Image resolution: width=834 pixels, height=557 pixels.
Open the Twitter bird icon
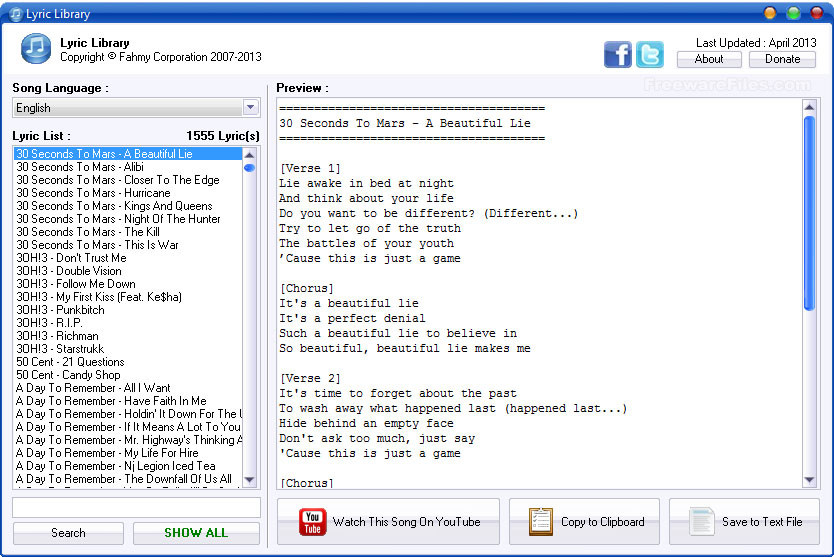[x=650, y=54]
